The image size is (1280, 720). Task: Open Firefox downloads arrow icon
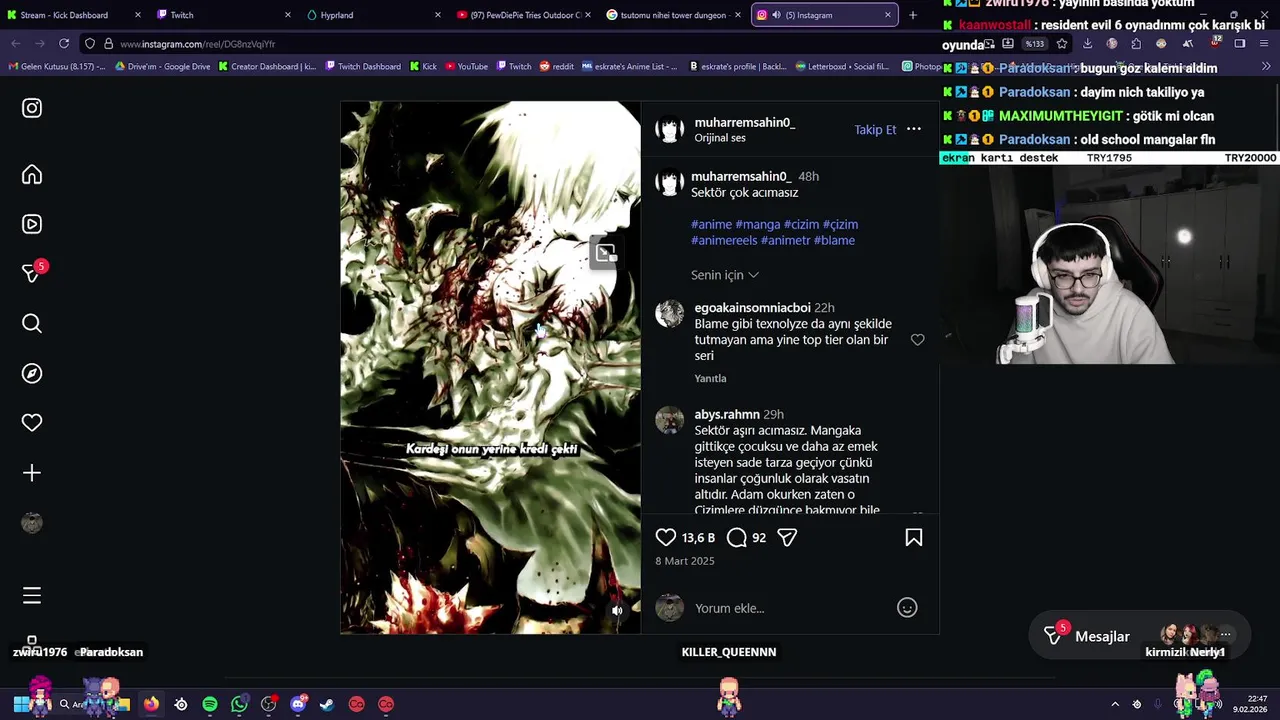pyautogui.click(x=1087, y=44)
